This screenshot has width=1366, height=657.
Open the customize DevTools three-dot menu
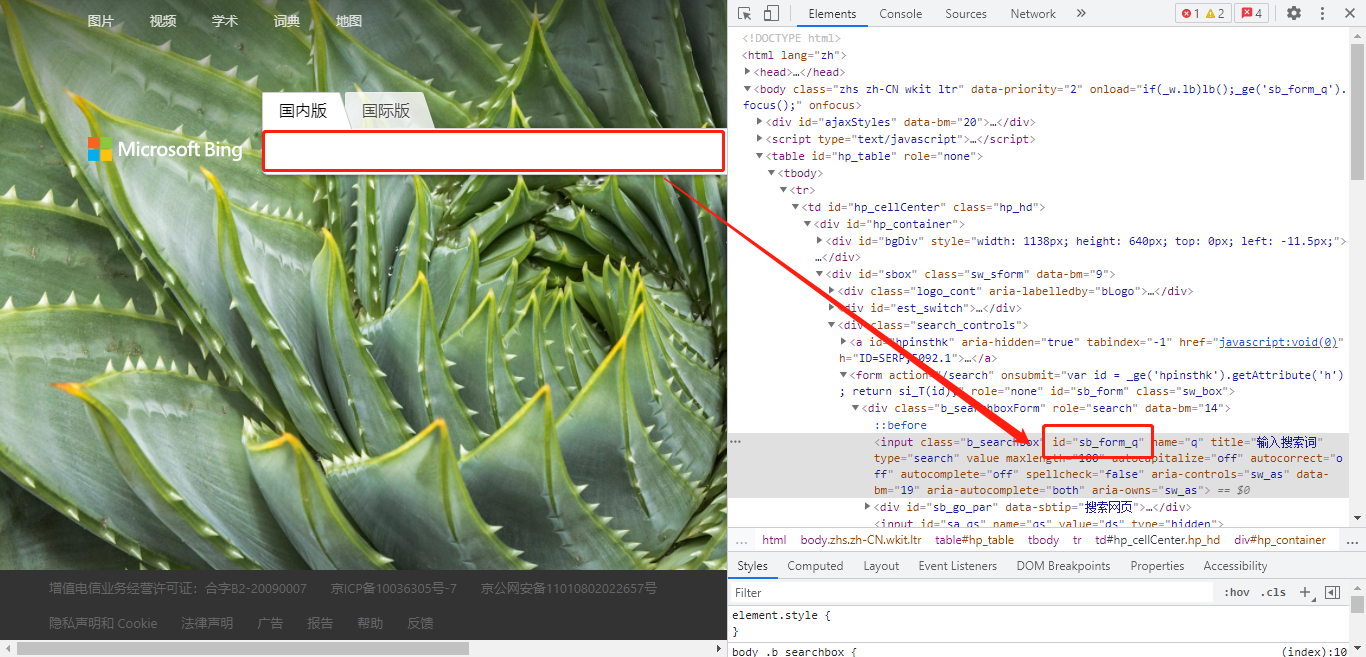pyautogui.click(x=1322, y=13)
